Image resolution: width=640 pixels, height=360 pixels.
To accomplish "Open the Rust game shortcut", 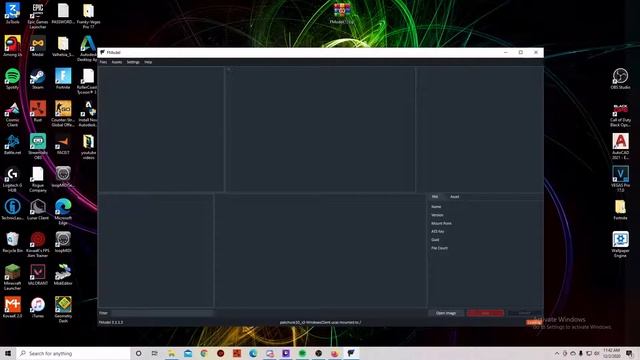I will click(38, 111).
